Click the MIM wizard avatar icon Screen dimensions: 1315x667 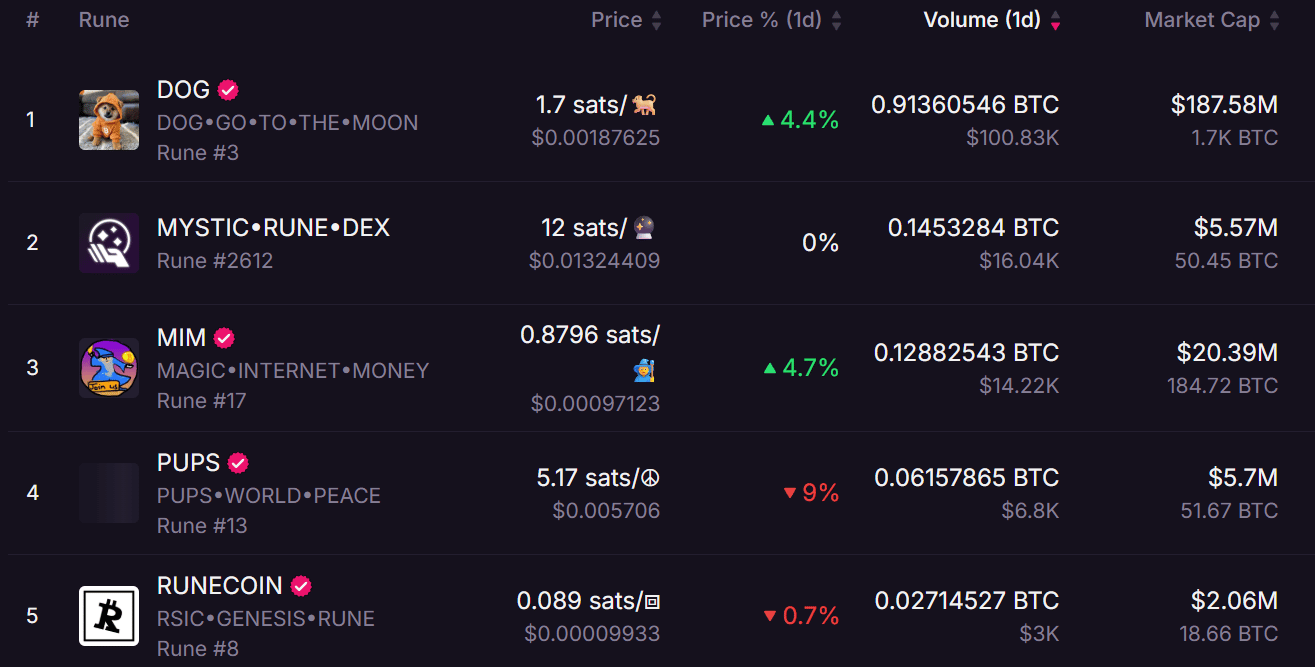coord(109,368)
